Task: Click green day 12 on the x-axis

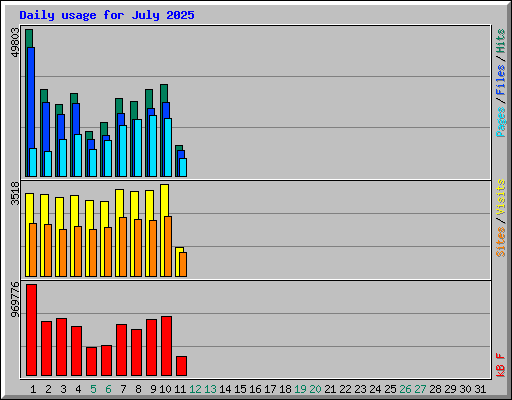Action: (195, 389)
